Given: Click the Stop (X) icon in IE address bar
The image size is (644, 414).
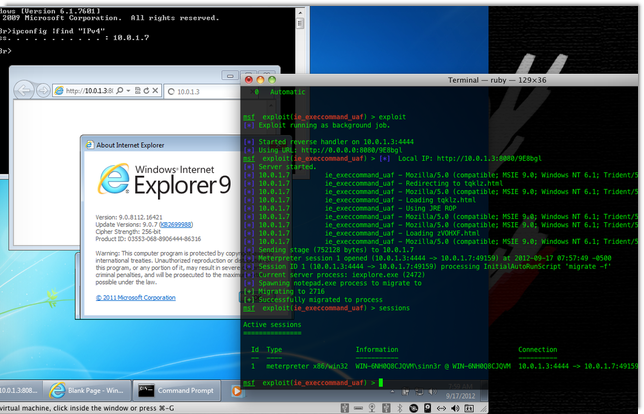Looking at the screenshot, I should tap(155, 90).
